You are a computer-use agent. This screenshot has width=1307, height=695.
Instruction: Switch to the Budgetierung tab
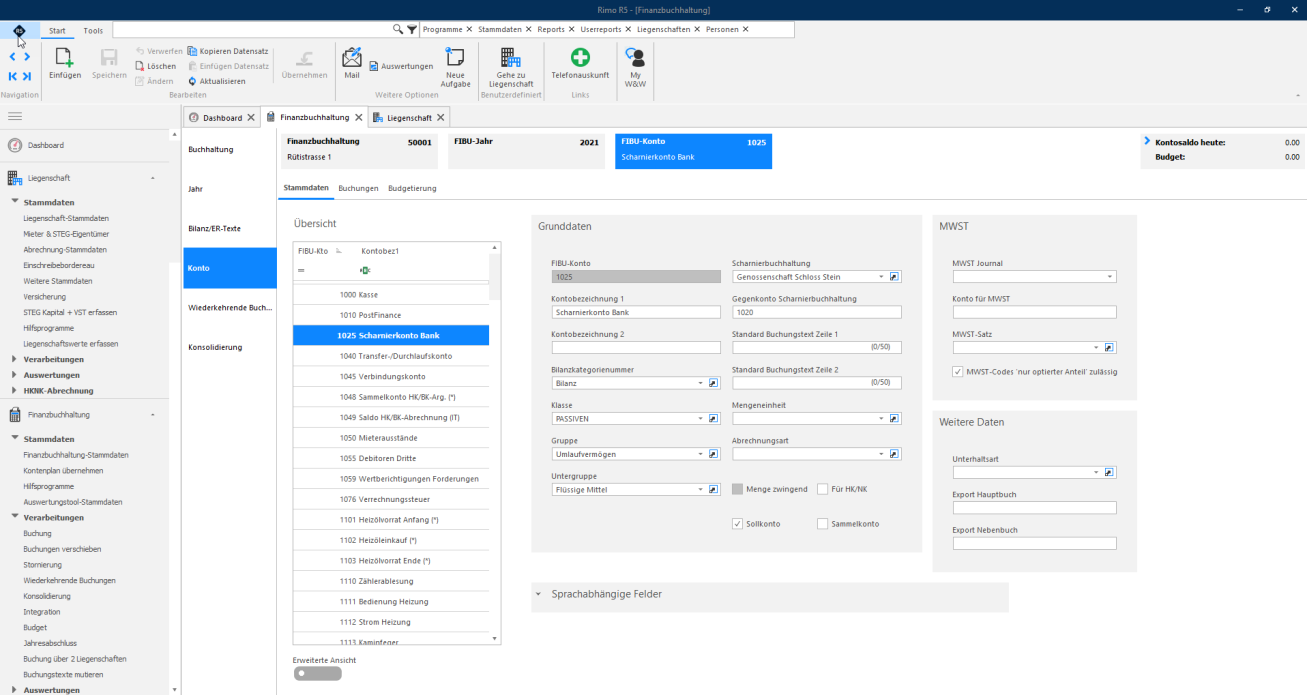click(x=412, y=188)
